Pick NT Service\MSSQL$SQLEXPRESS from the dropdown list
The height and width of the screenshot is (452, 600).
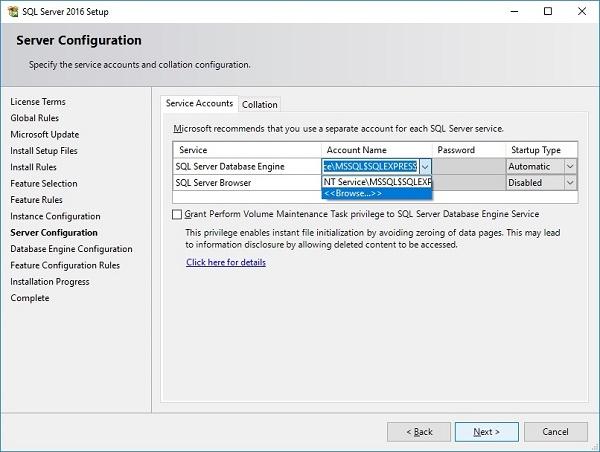pyautogui.click(x=376, y=182)
